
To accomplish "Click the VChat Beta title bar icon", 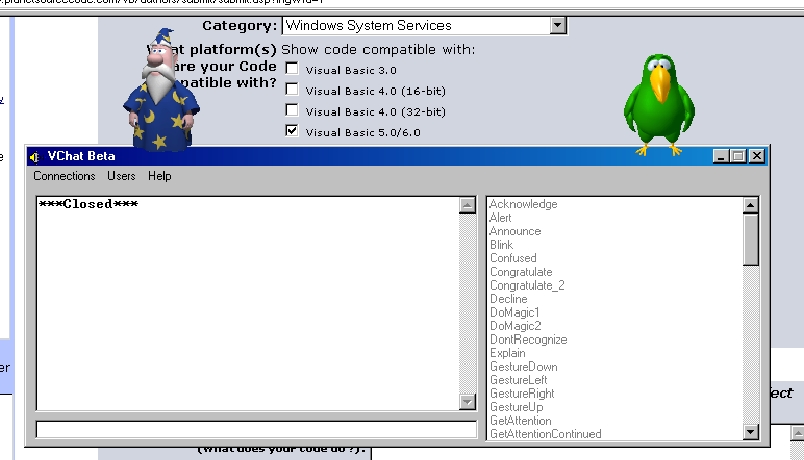I will (x=35, y=156).
